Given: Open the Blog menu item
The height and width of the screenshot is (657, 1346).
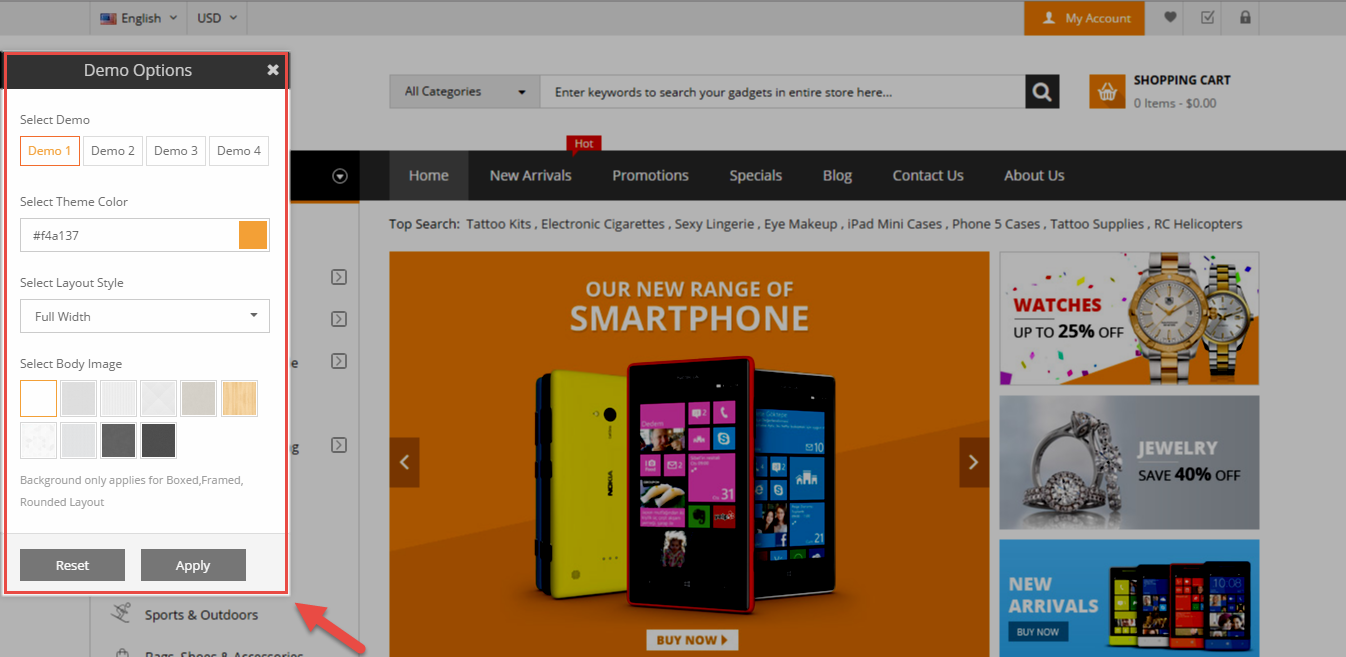Looking at the screenshot, I should click(837, 176).
